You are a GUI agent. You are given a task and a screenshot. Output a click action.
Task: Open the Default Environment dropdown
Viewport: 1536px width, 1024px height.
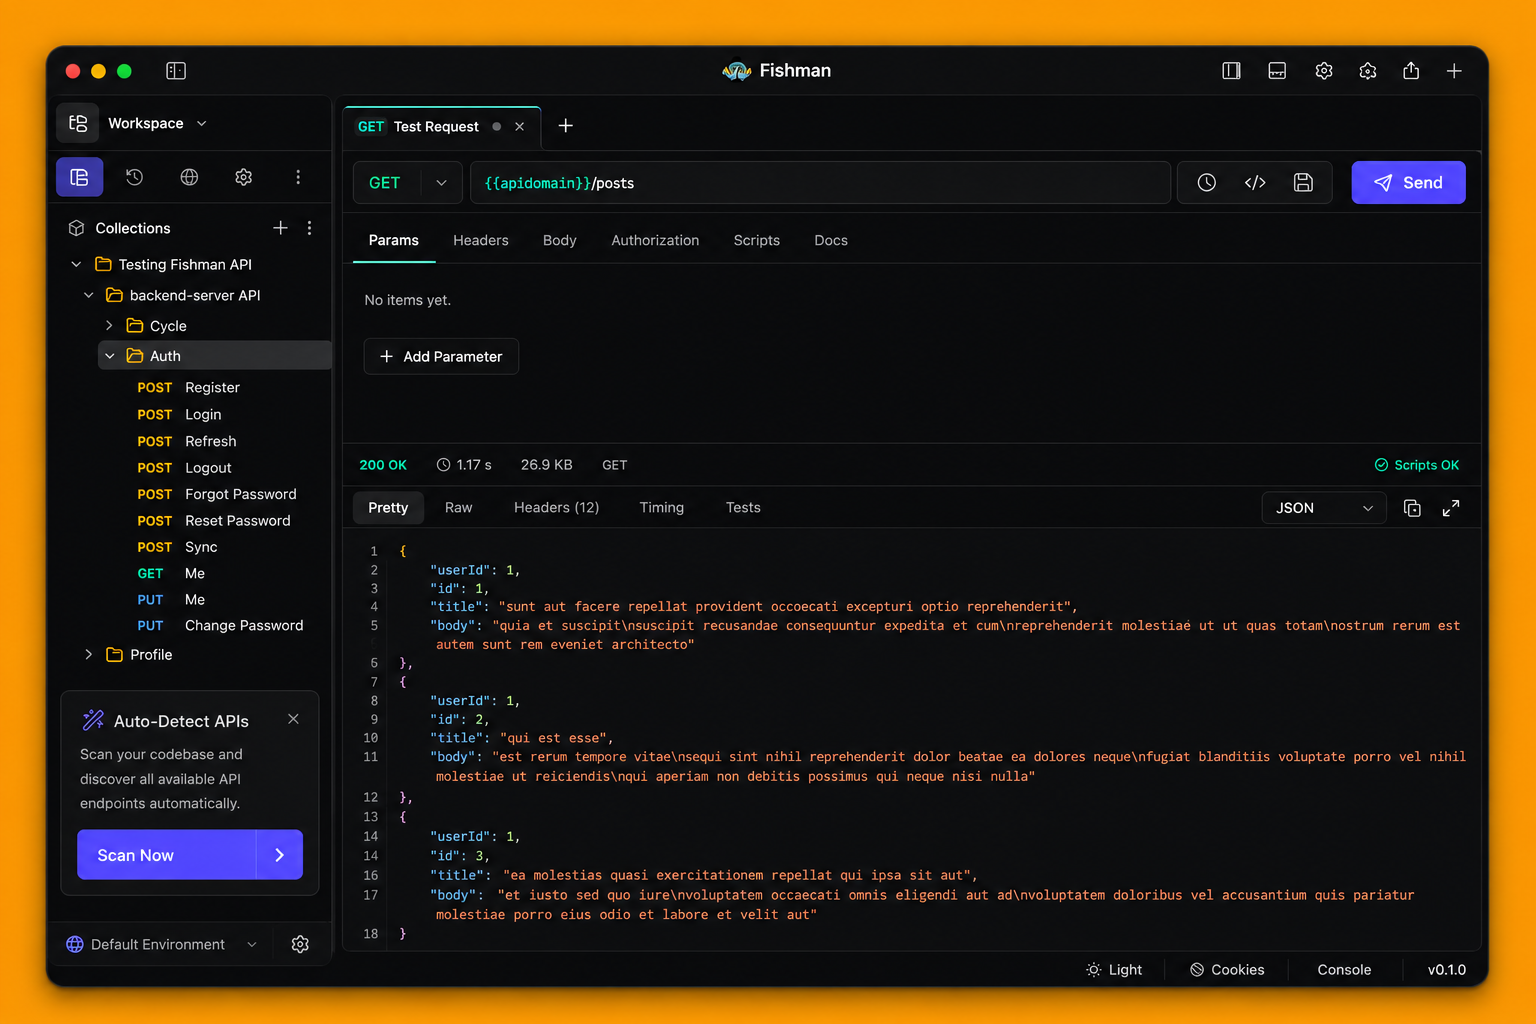pyautogui.click(x=162, y=944)
